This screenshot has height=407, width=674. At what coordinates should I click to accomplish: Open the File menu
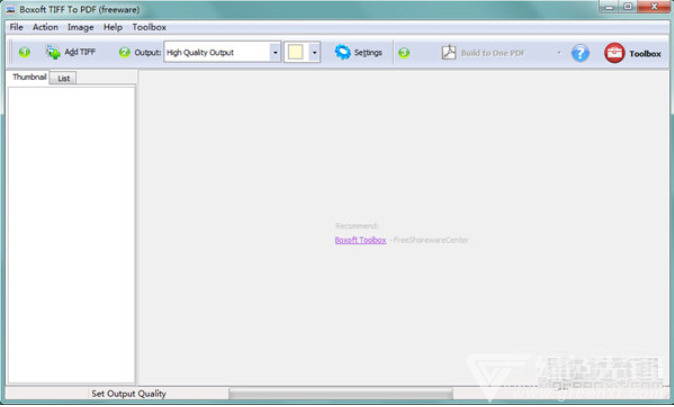(16, 27)
